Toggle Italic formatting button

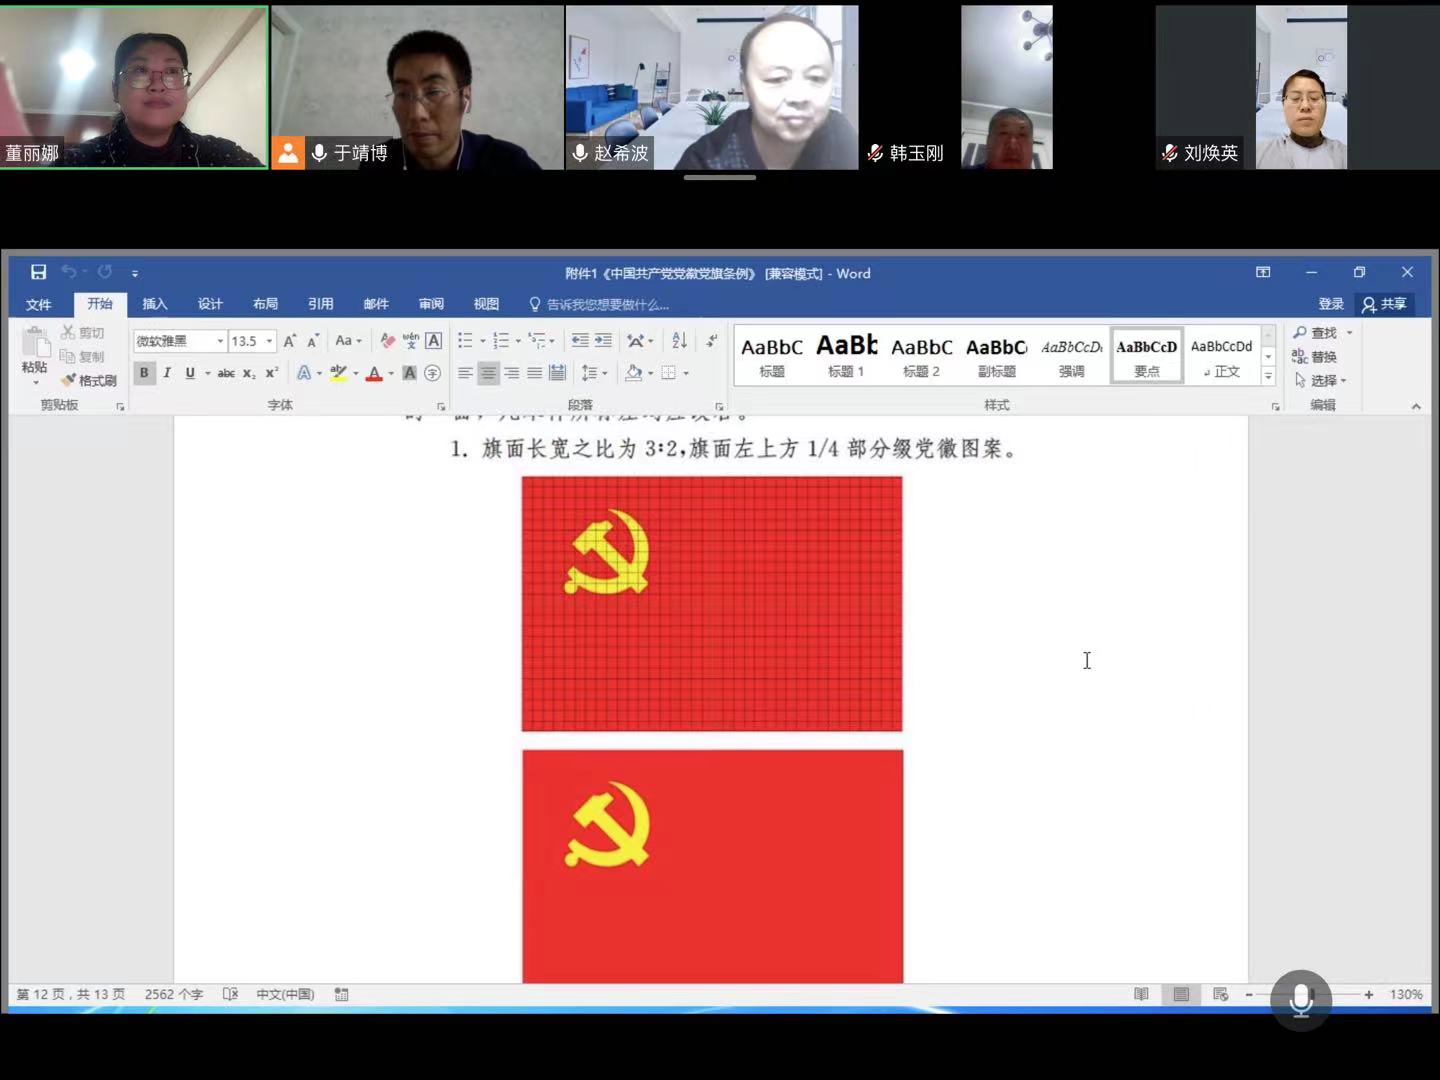(167, 373)
